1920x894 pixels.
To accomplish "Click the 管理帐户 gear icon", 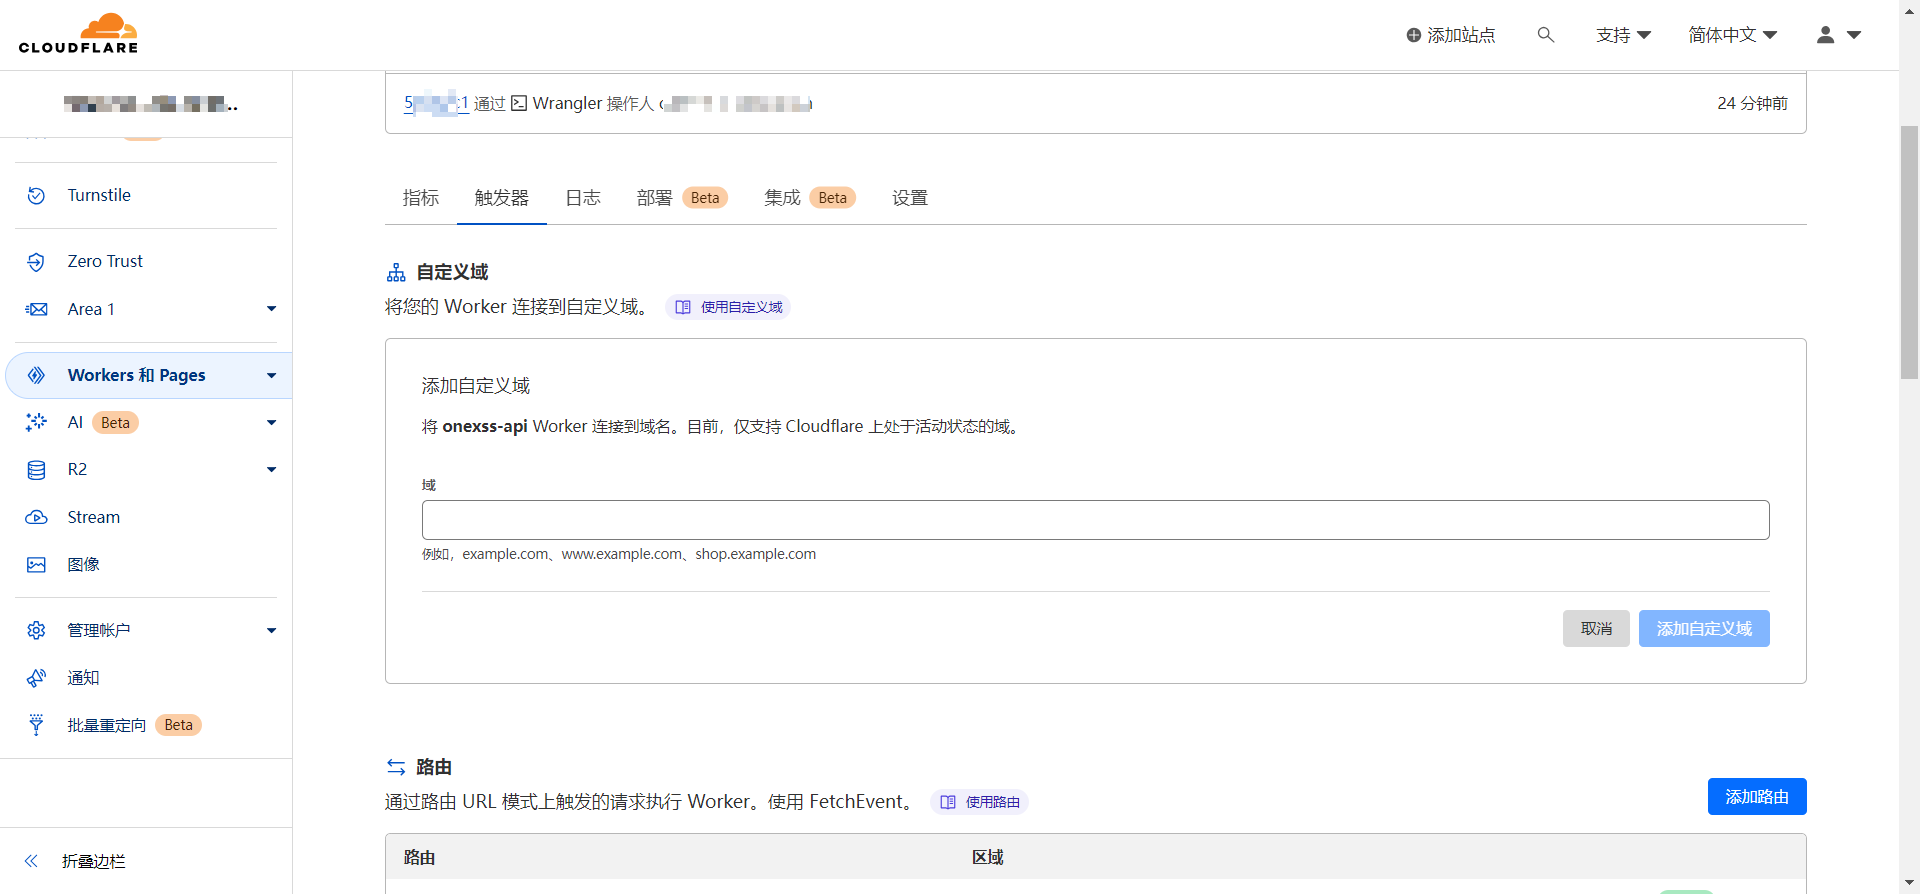I will pos(36,630).
